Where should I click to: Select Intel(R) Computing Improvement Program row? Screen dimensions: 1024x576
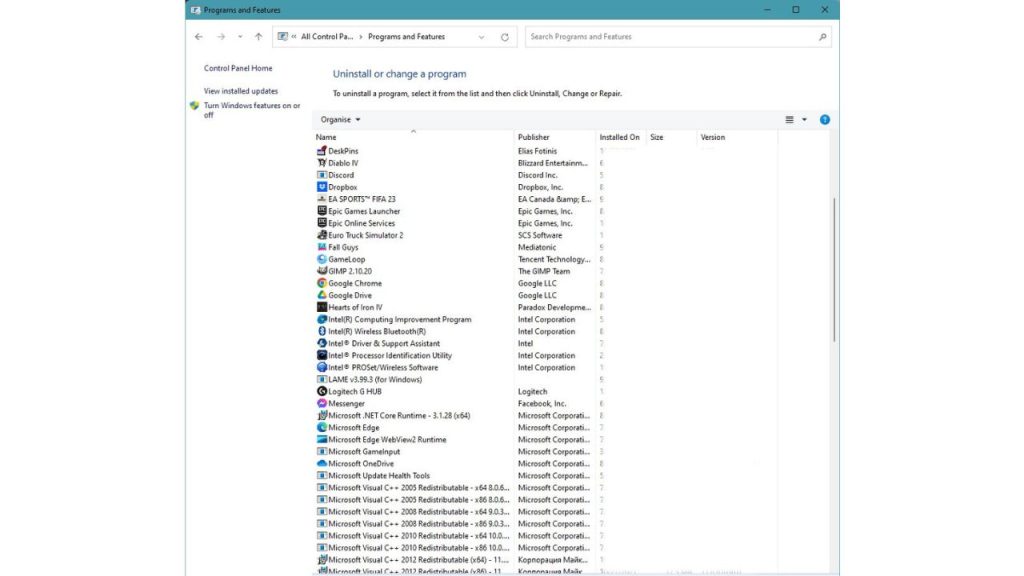tap(545, 319)
